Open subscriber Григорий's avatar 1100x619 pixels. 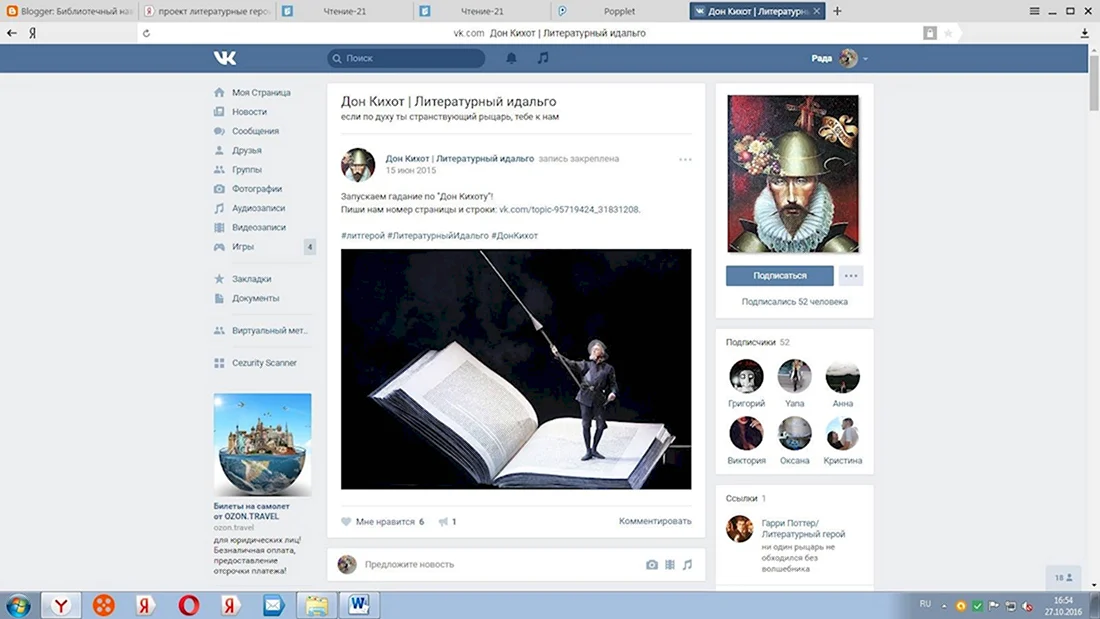[746, 377]
